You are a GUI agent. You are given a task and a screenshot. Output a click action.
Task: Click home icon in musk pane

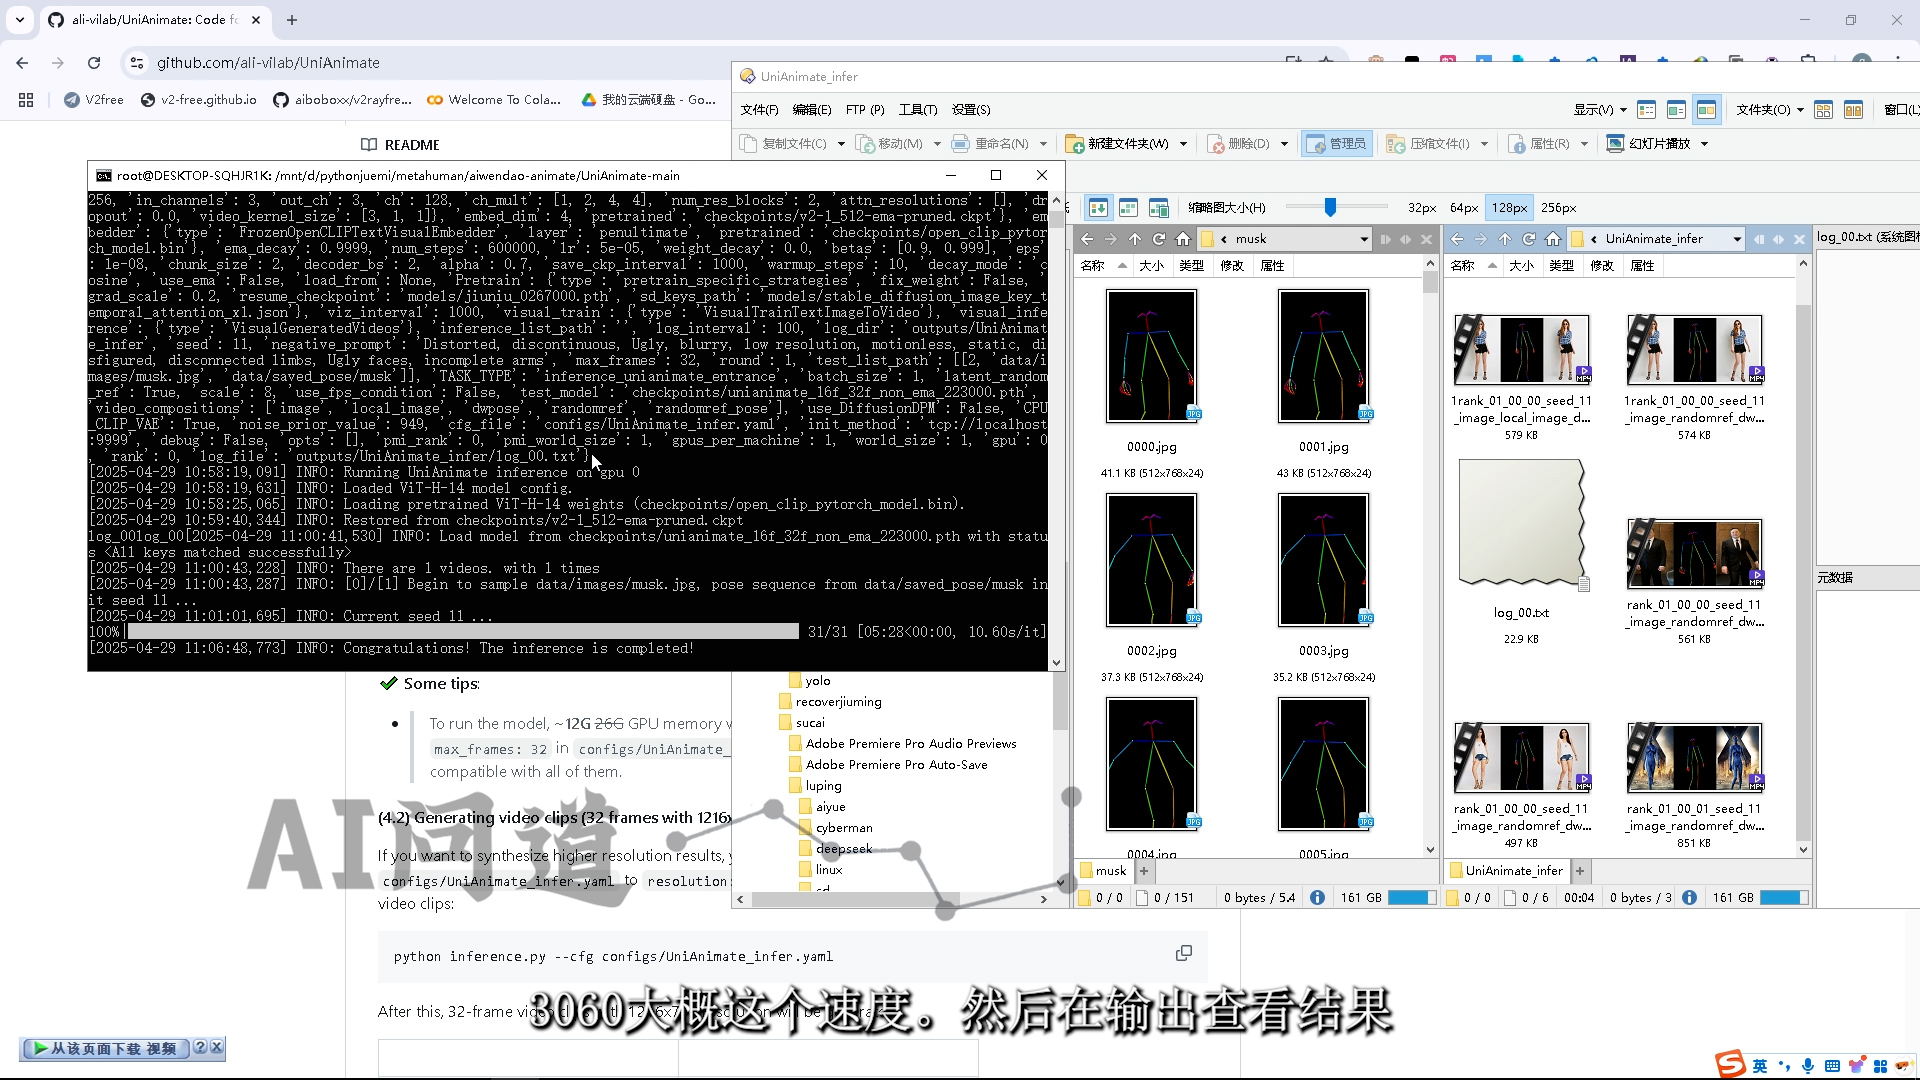point(1183,239)
